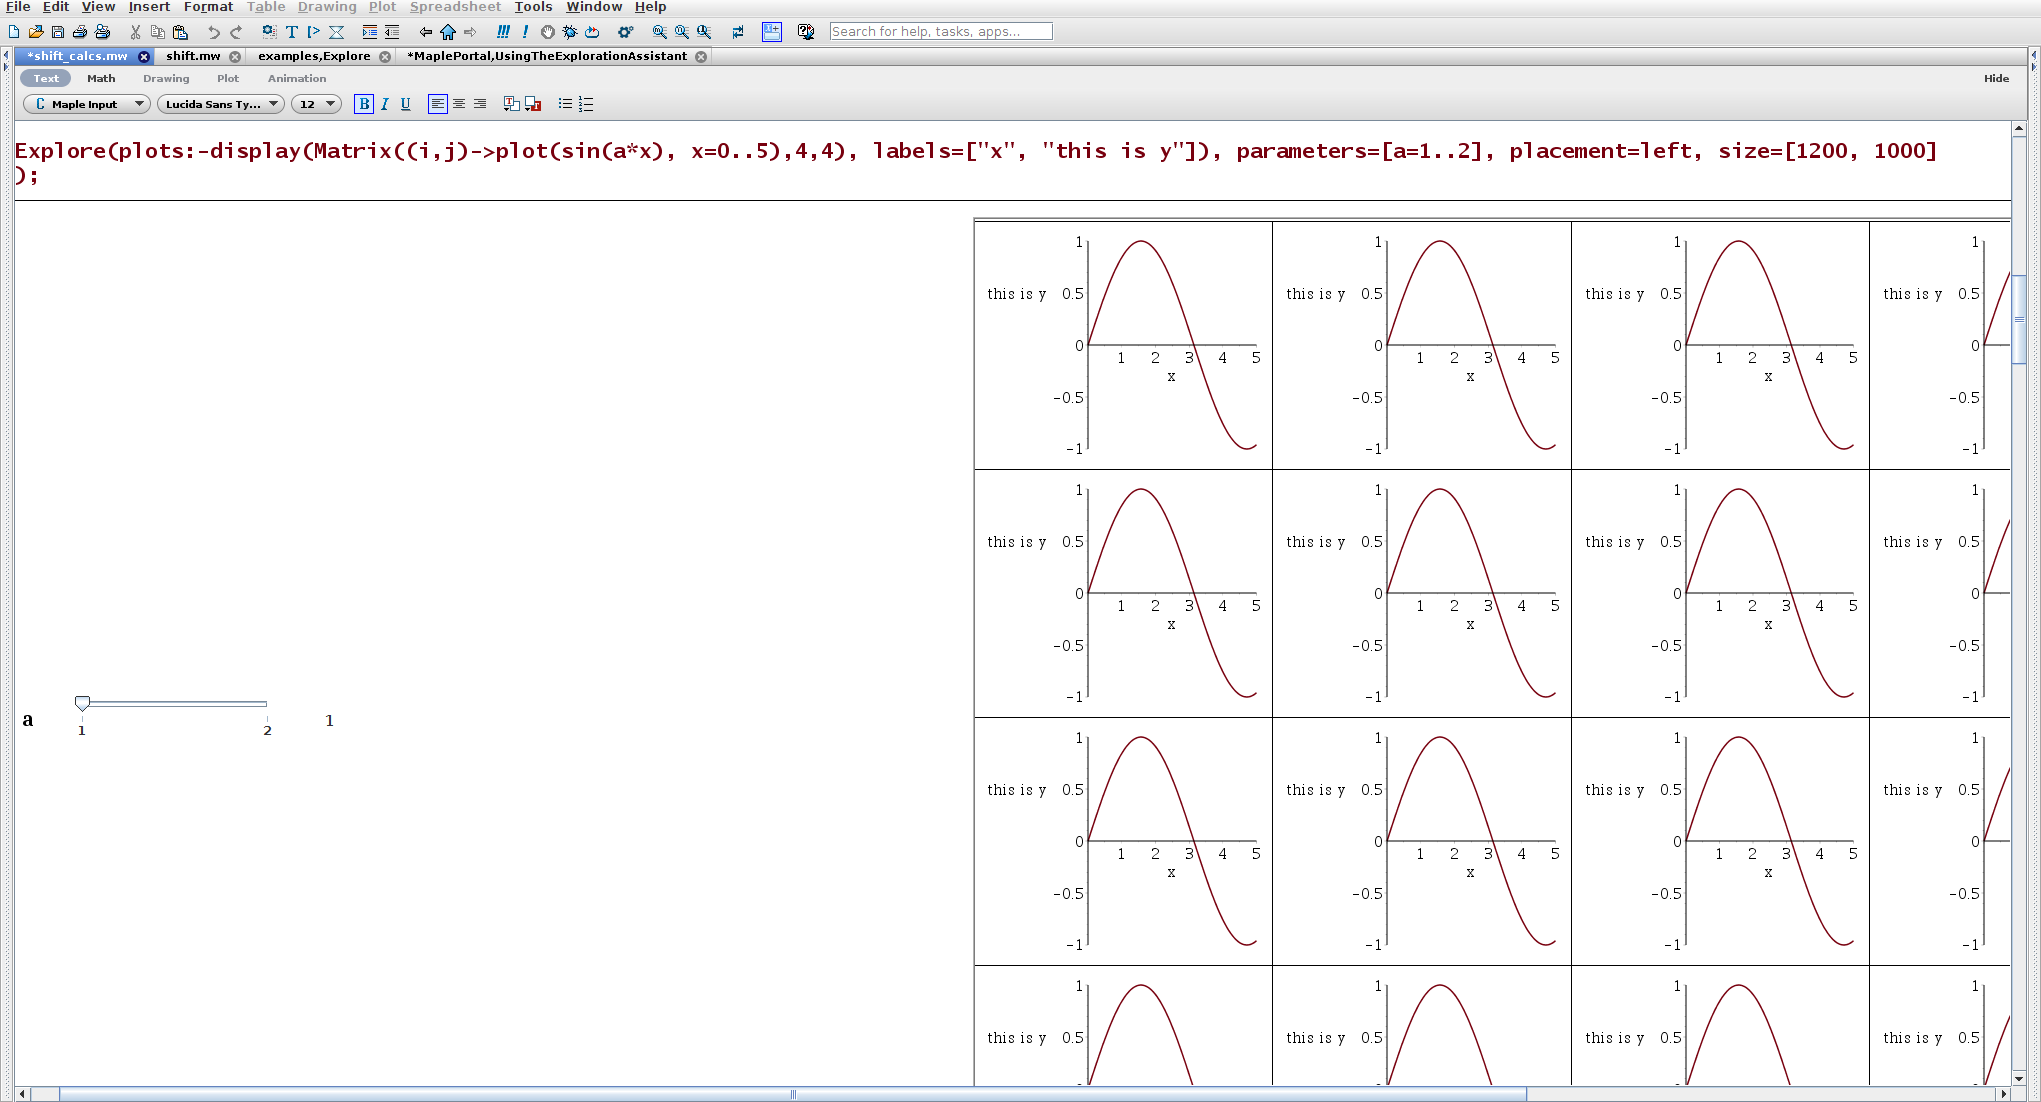This screenshot has width=2041, height=1102.
Task: Click horizontal scrollbar right arrow
Action: (x=2002, y=1094)
